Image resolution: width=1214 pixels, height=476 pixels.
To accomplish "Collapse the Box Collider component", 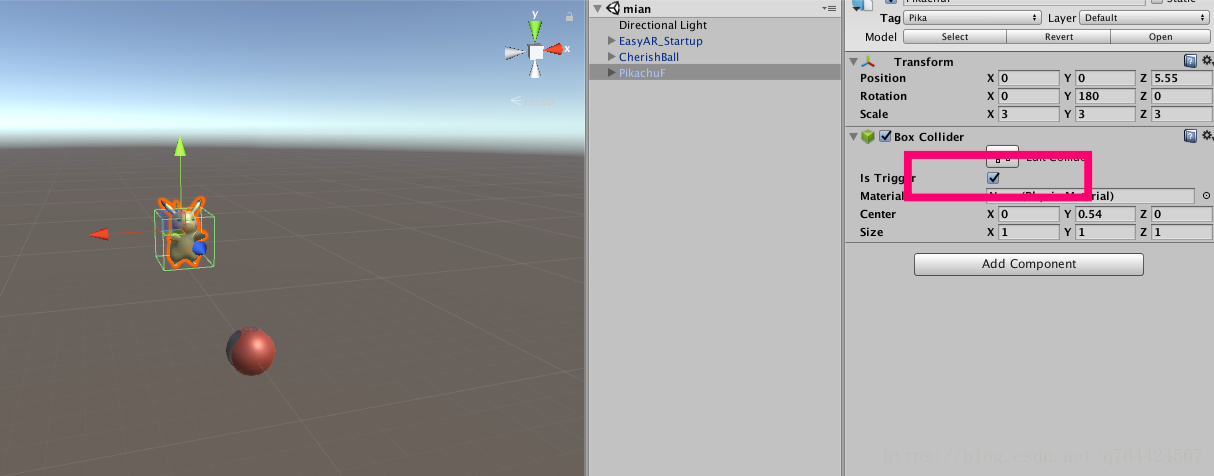I will 853,137.
